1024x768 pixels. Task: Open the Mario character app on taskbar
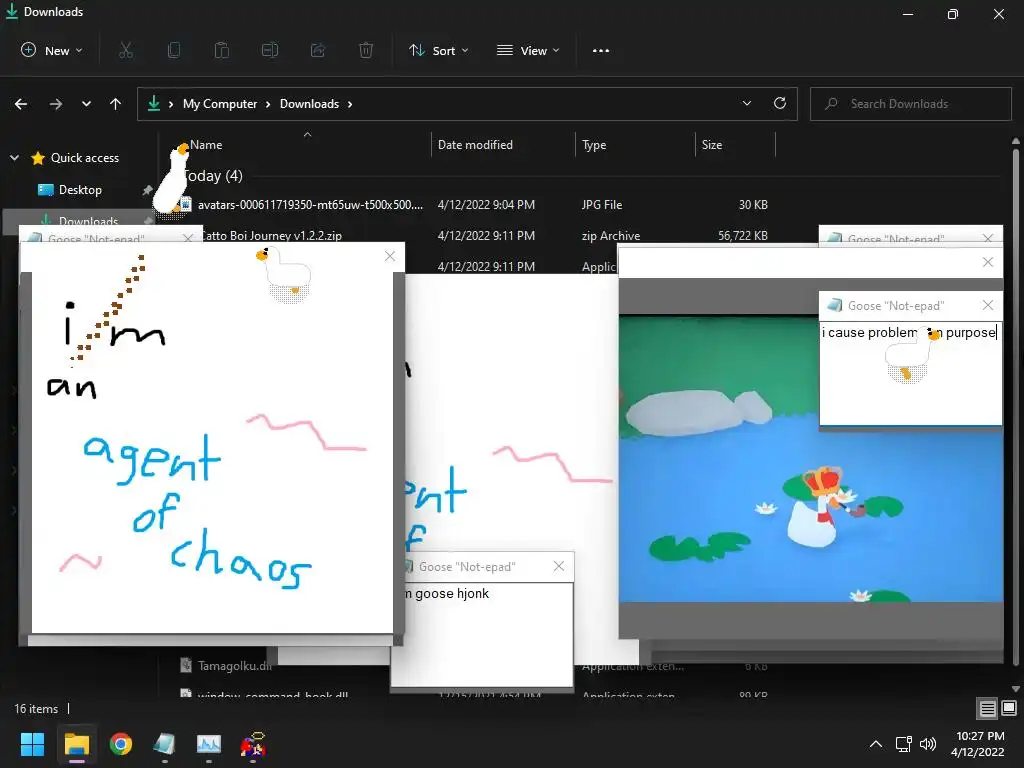click(x=253, y=744)
